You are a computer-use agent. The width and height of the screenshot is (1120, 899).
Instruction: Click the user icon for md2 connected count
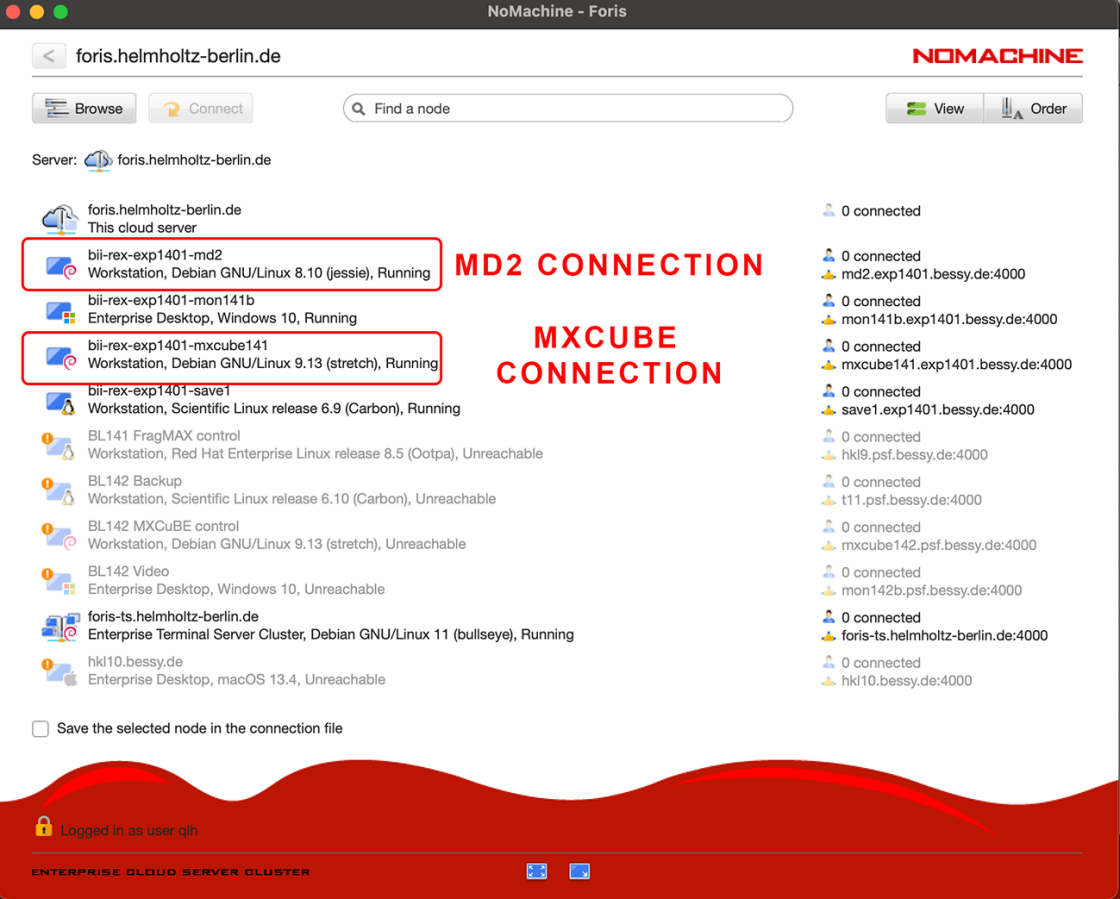tap(829, 255)
